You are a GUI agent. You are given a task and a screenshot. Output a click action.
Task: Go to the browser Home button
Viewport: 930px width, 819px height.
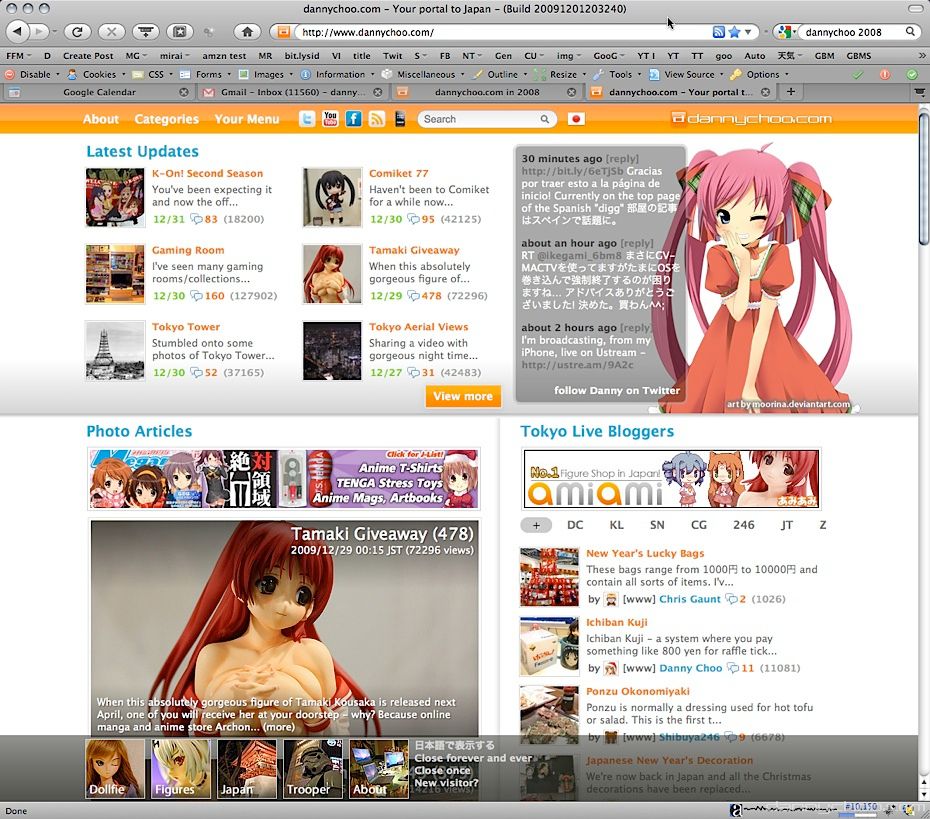click(247, 32)
